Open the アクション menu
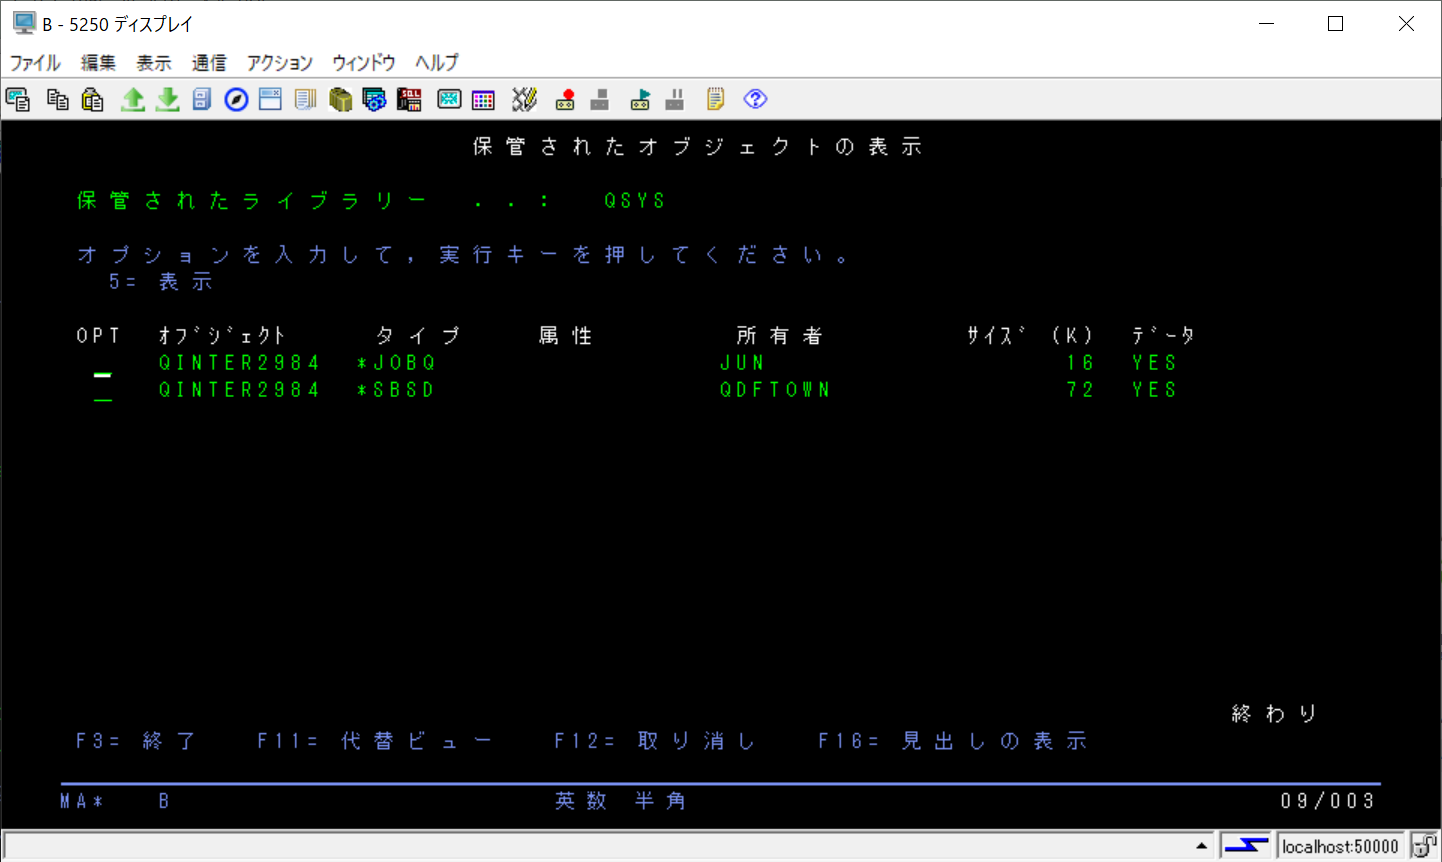Screen dimensions: 1442x862 click(280, 62)
